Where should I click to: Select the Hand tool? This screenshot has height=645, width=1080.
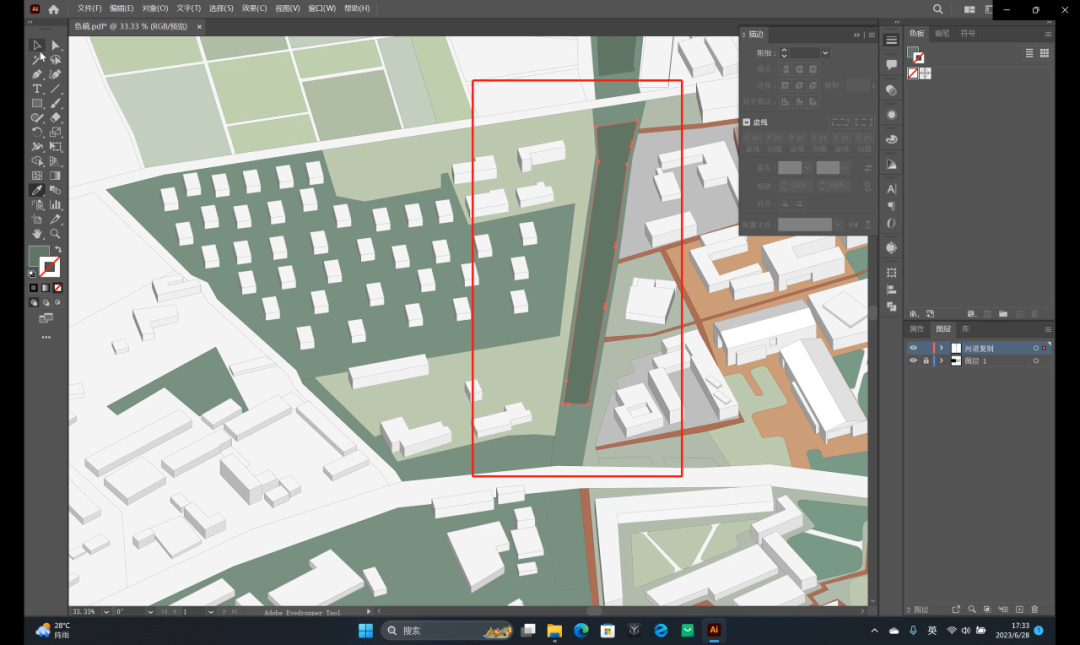pos(37,234)
